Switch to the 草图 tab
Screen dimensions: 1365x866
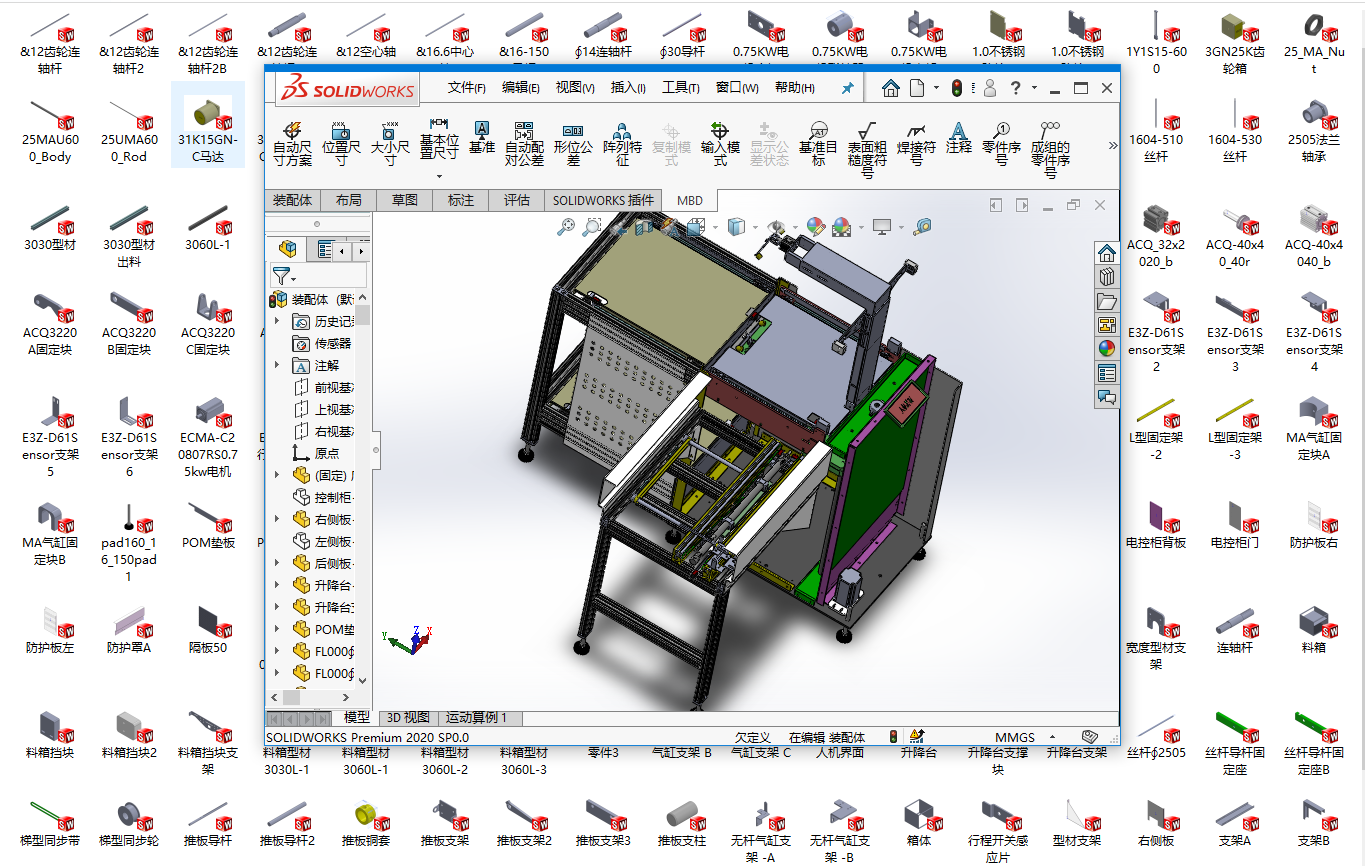(x=405, y=200)
